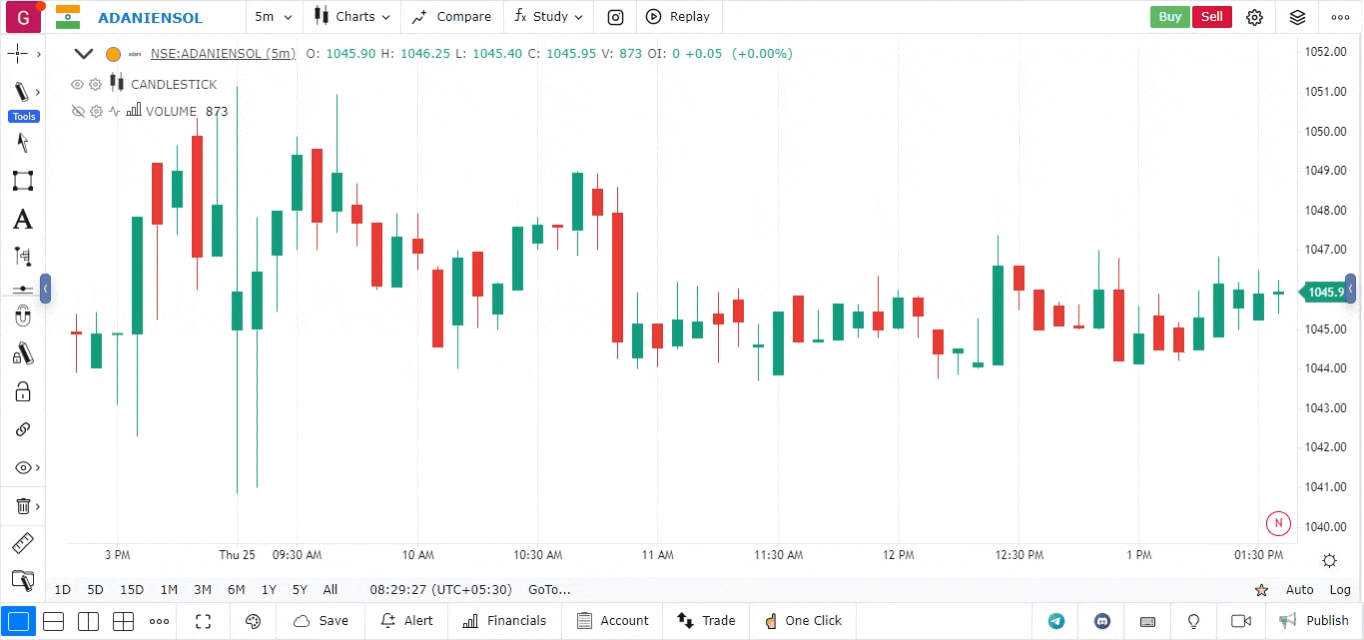
Task: Click the trash delete drawings icon
Action: click(x=22, y=506)
